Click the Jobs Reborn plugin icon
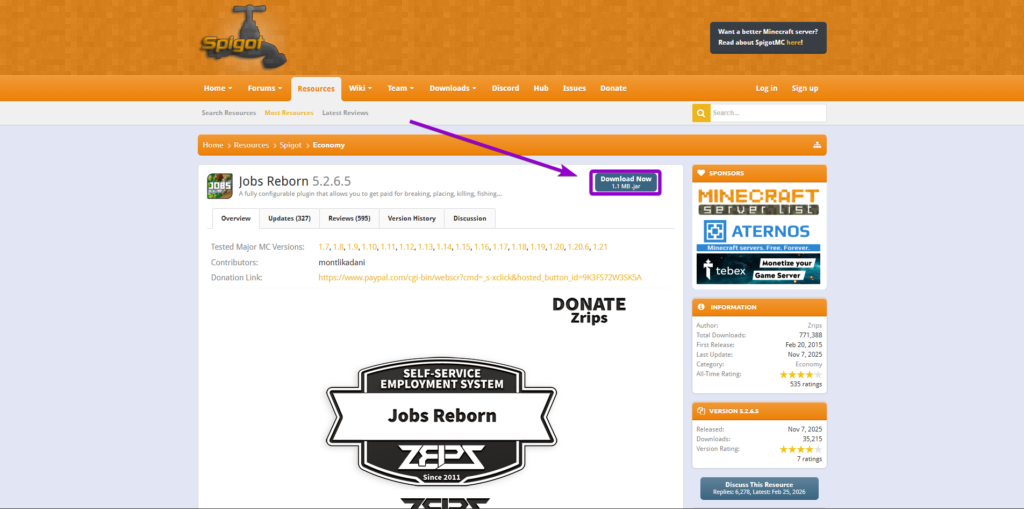This screenshot has width=1024, height=509. [219, 186]
